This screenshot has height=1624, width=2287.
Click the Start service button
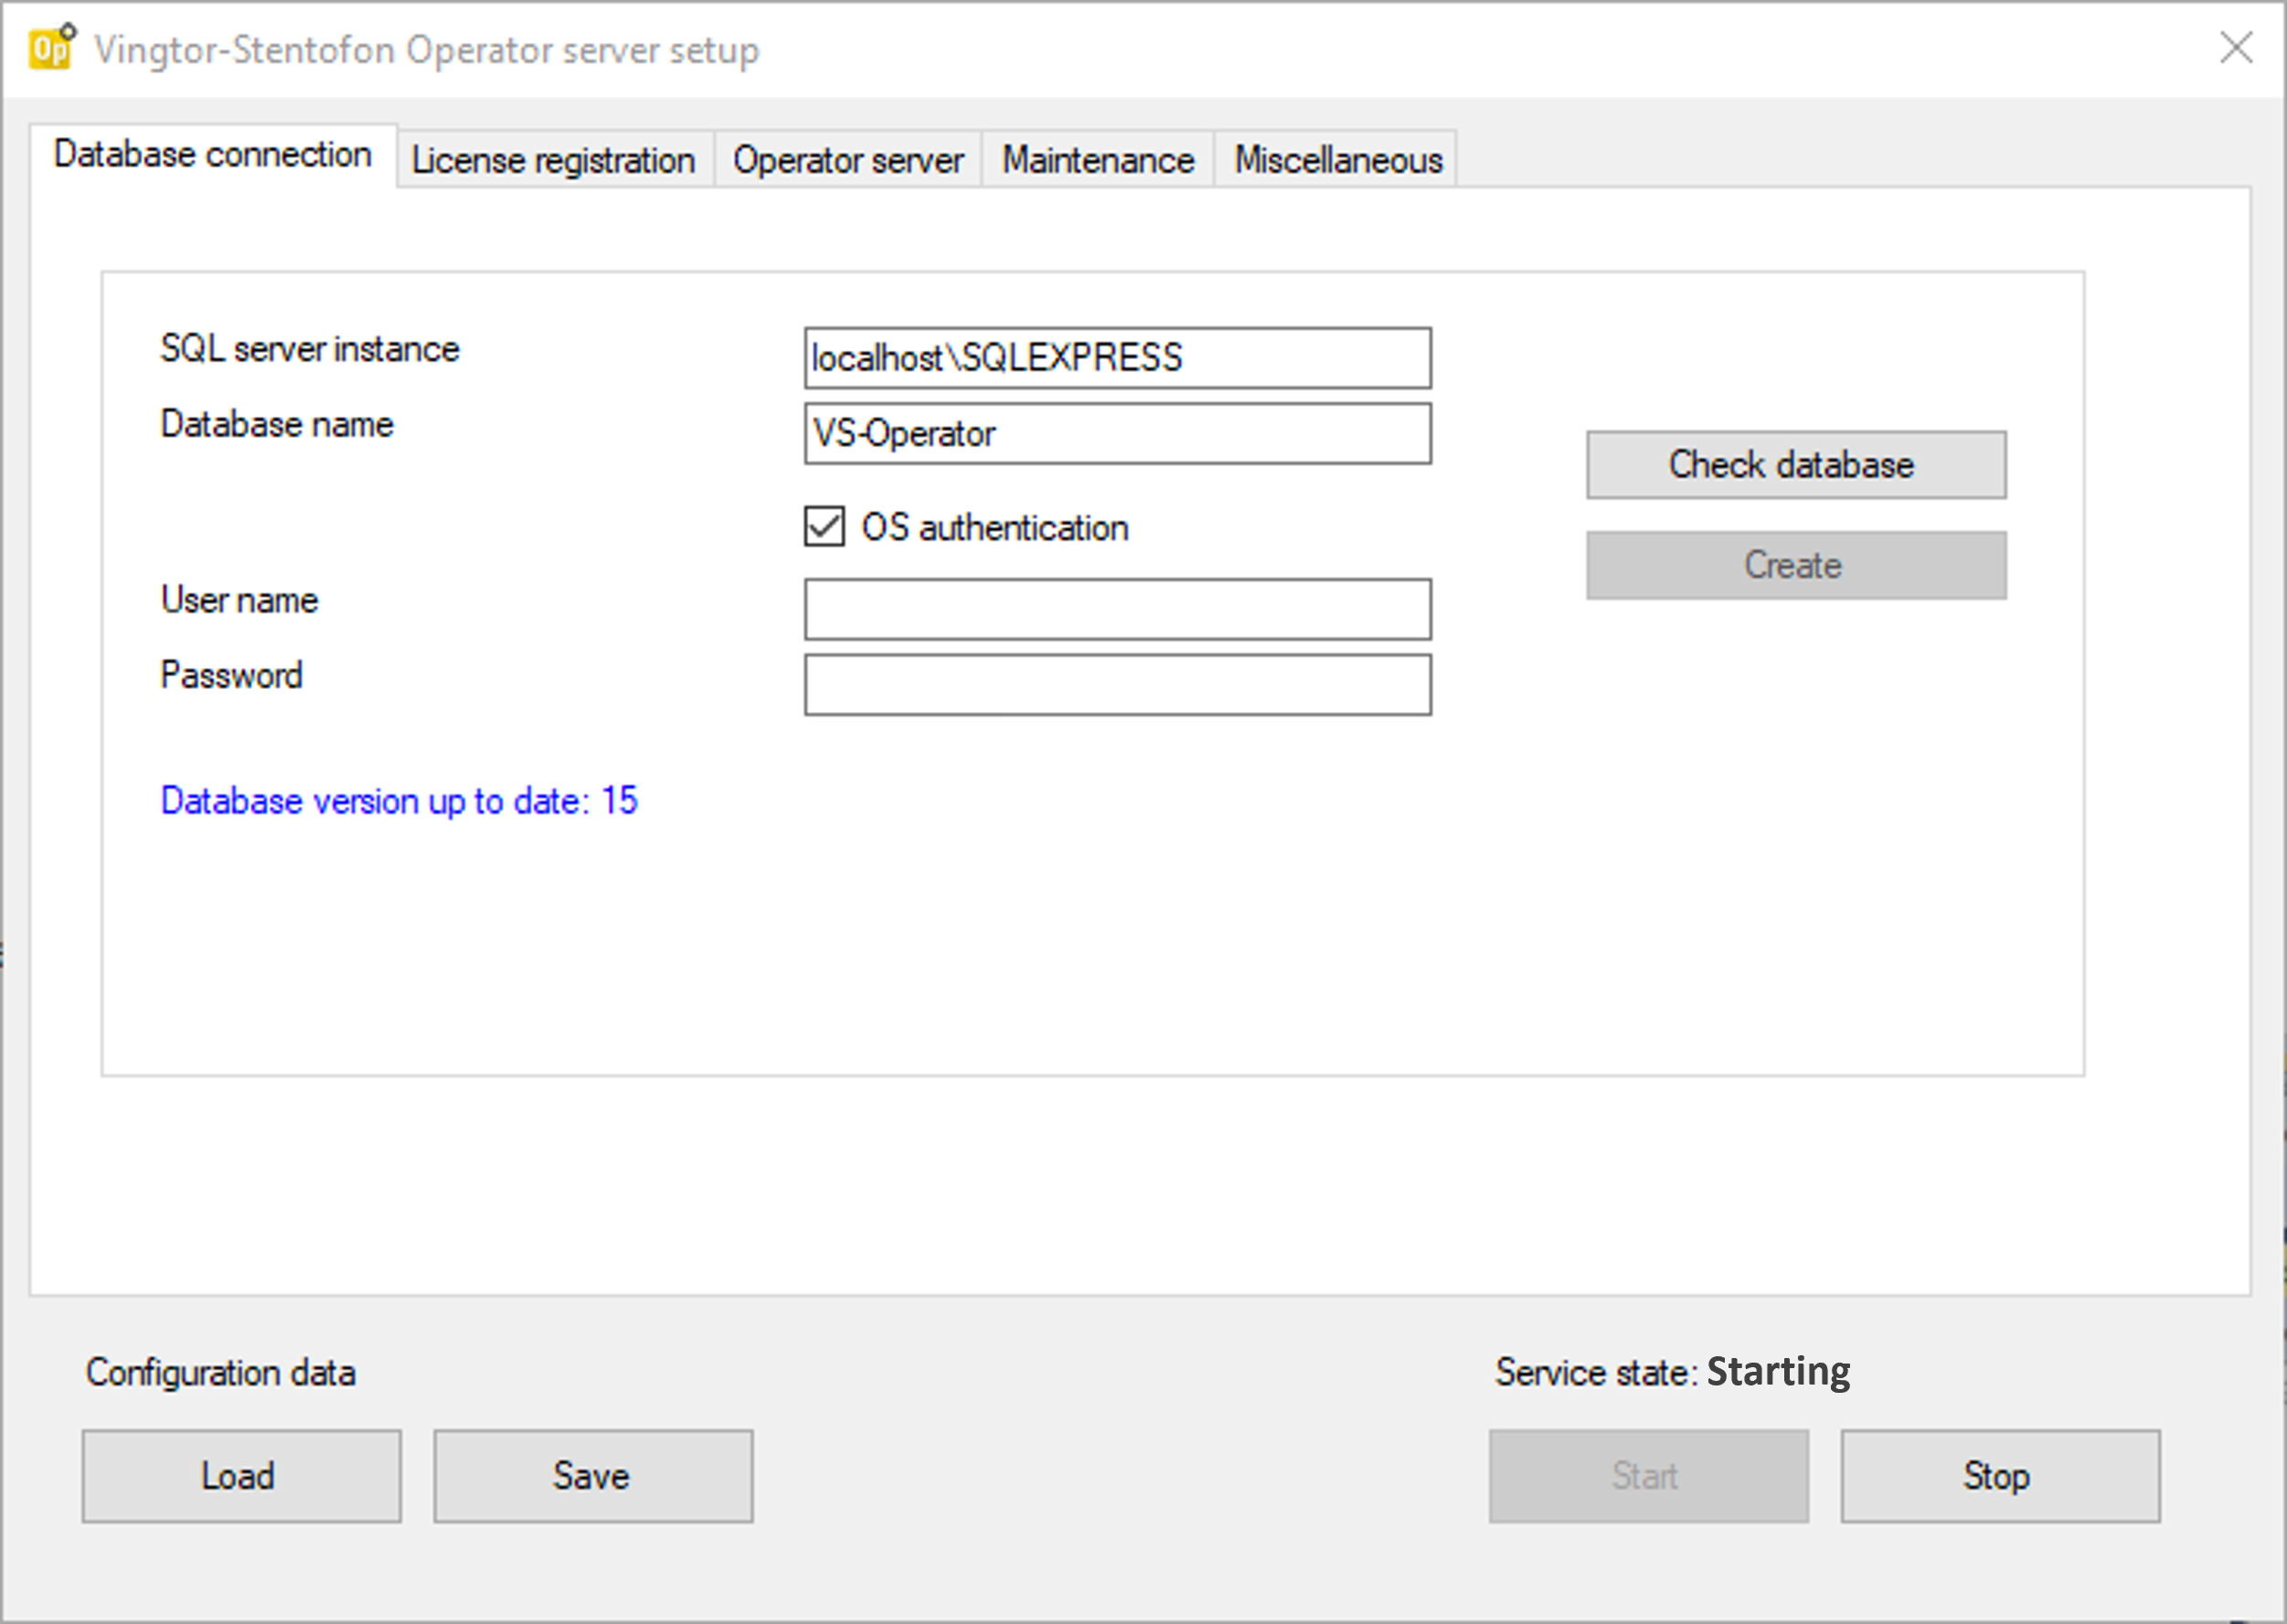tap(1648, 1476)
